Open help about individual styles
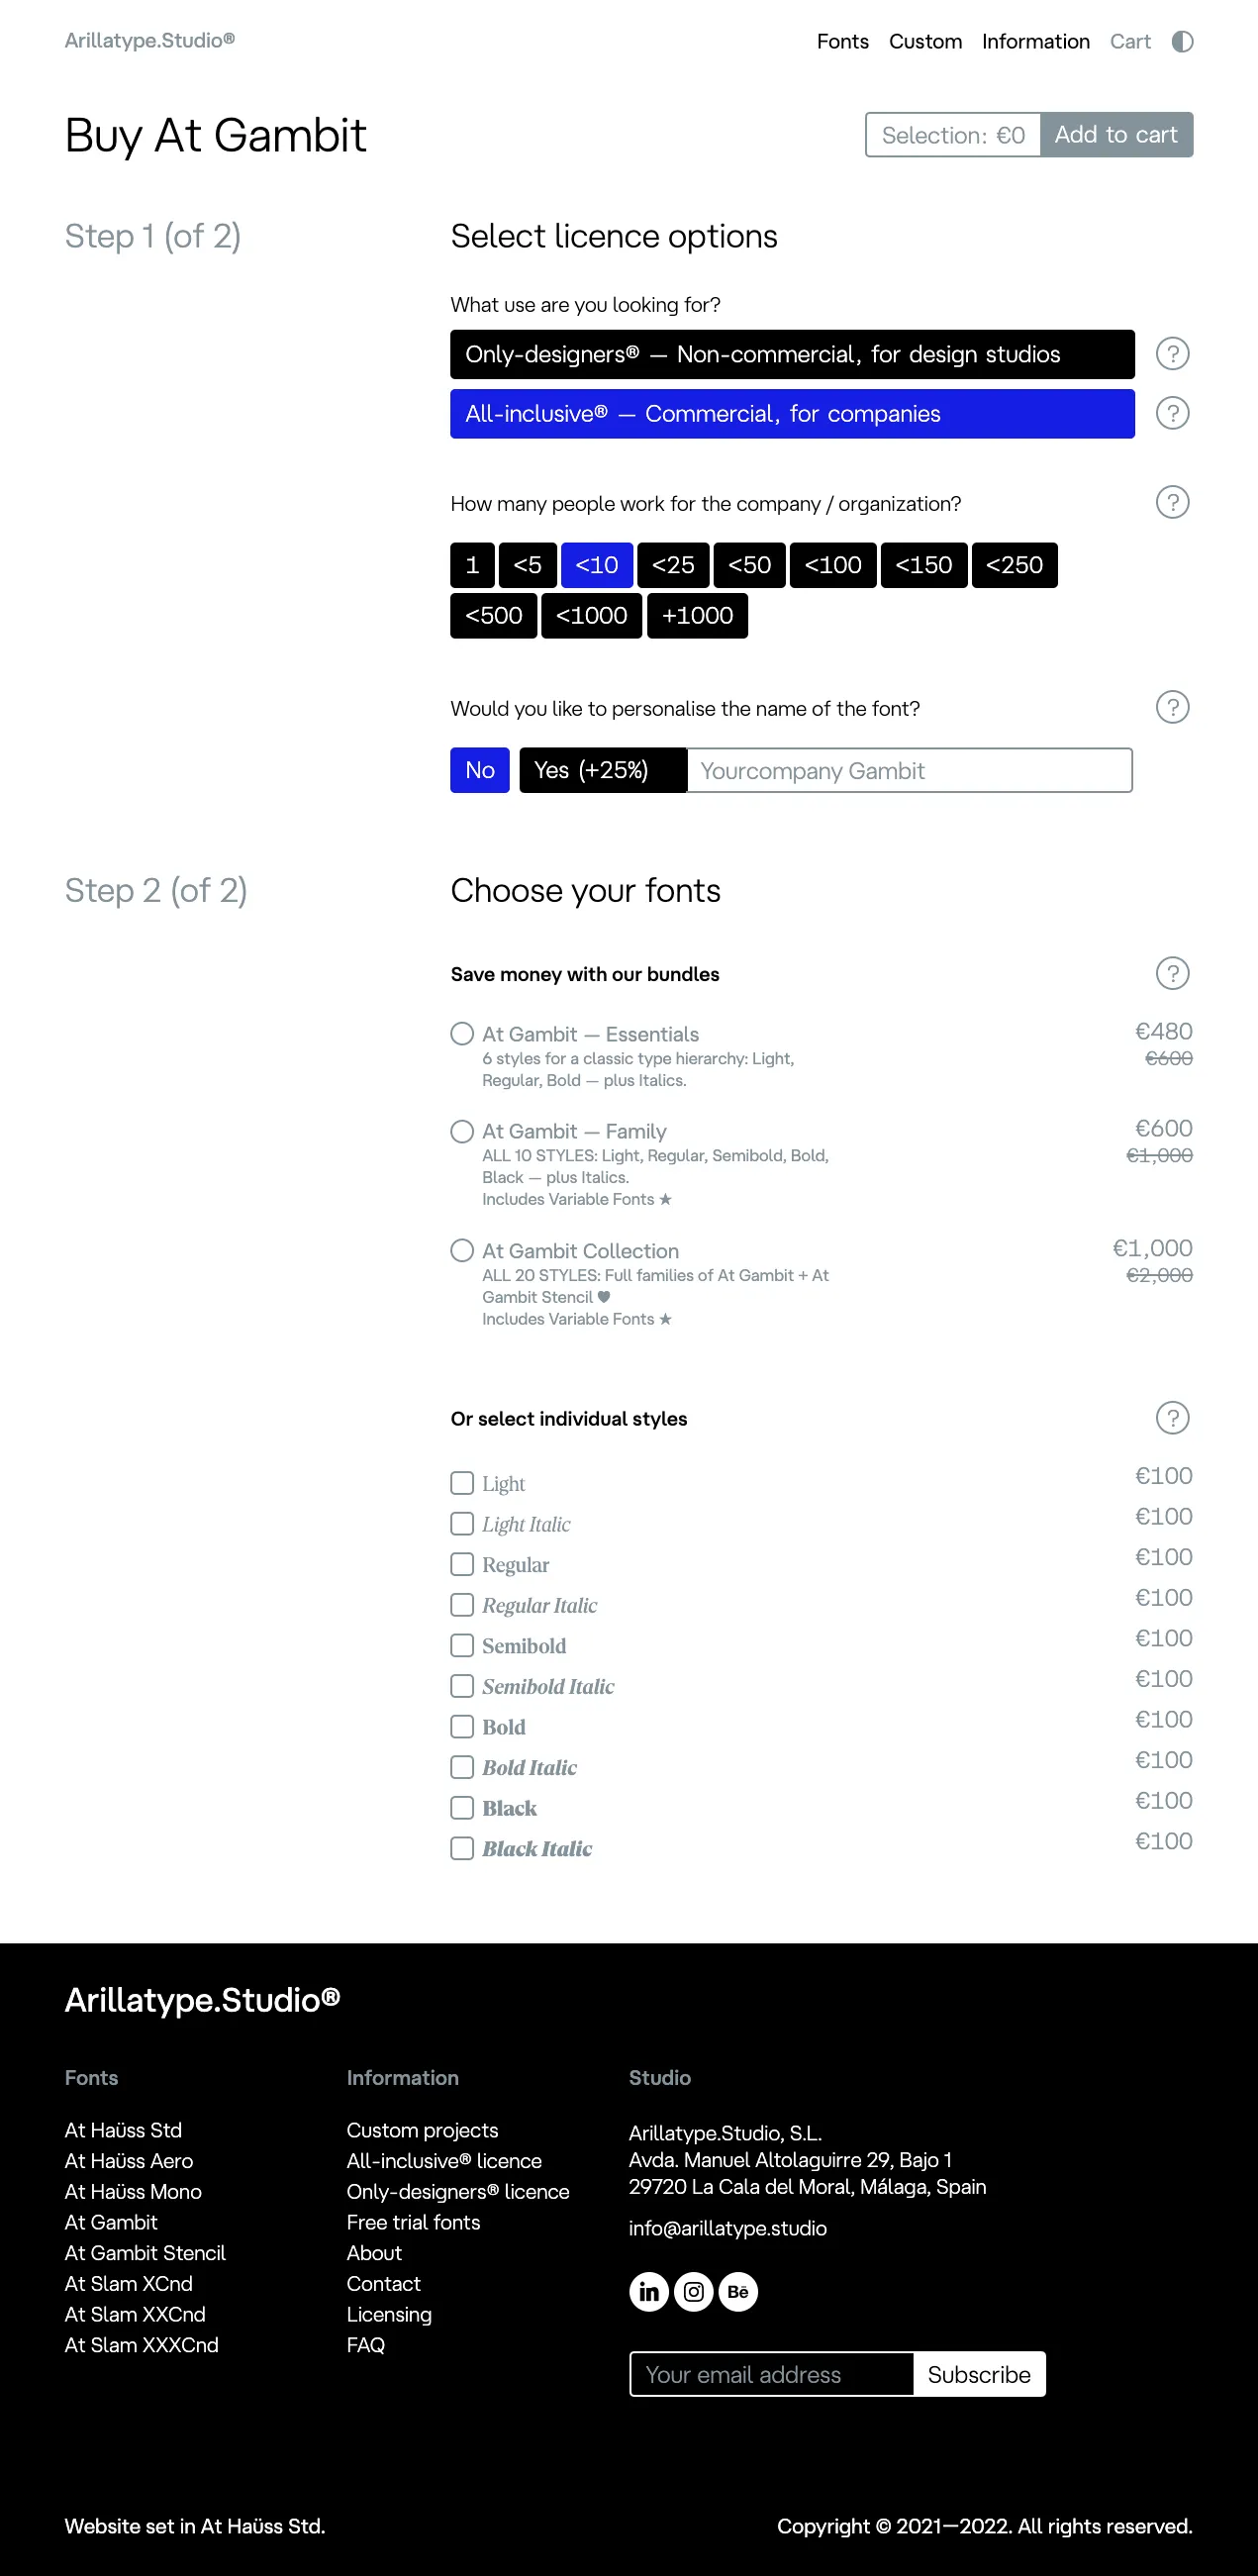 click(1172, 1418)
